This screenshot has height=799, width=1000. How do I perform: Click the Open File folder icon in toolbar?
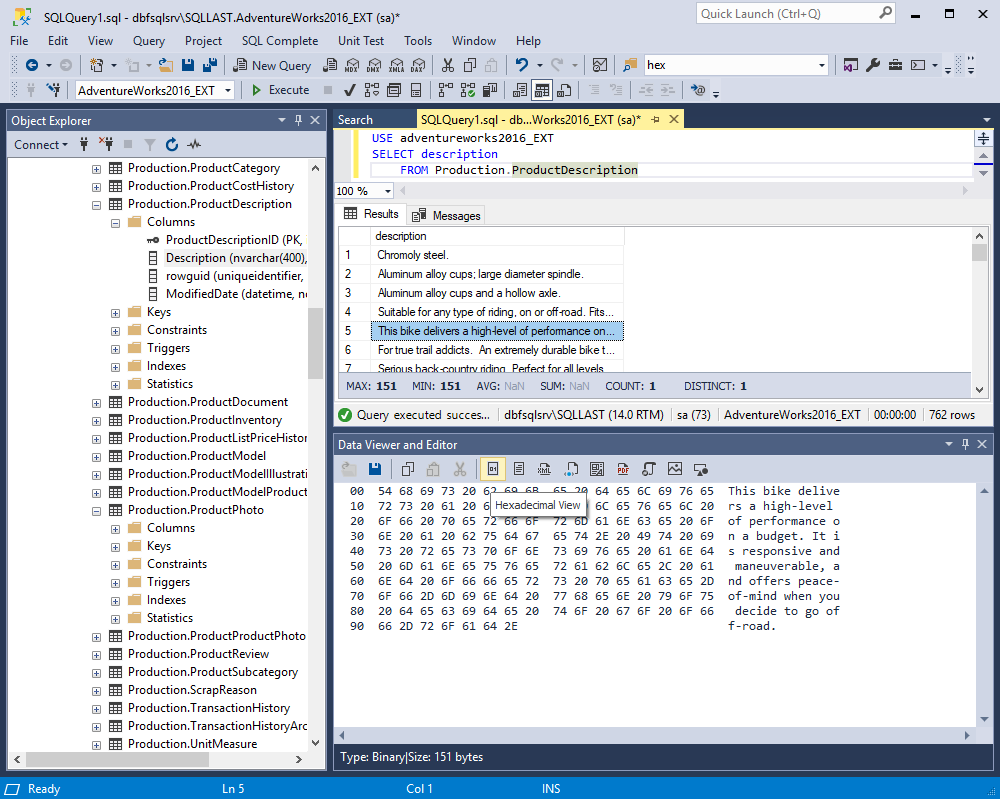pos(166,65)
